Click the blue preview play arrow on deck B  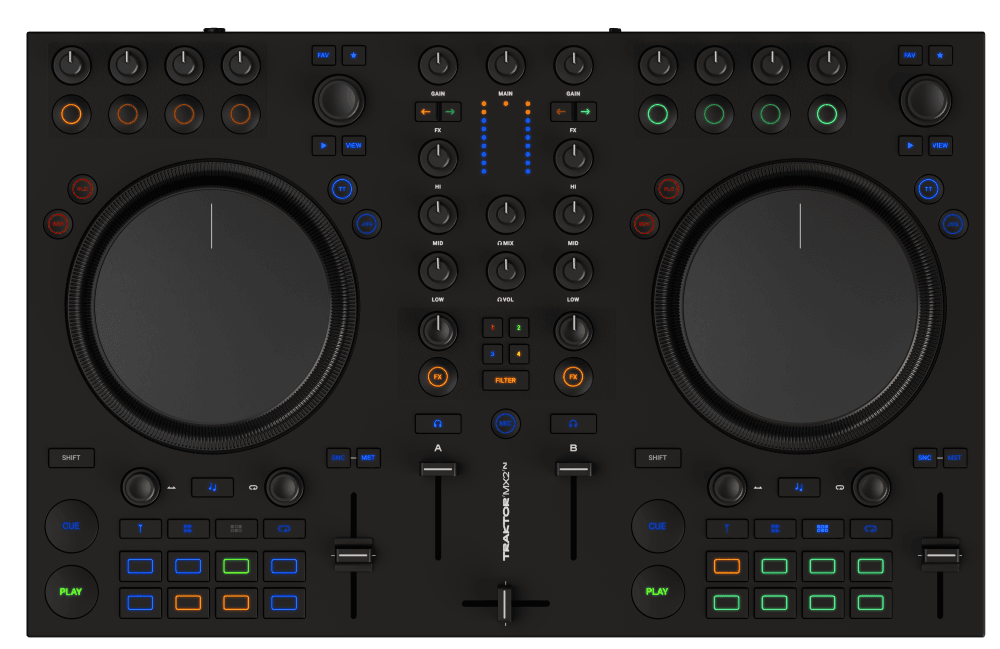pos(909,145)
